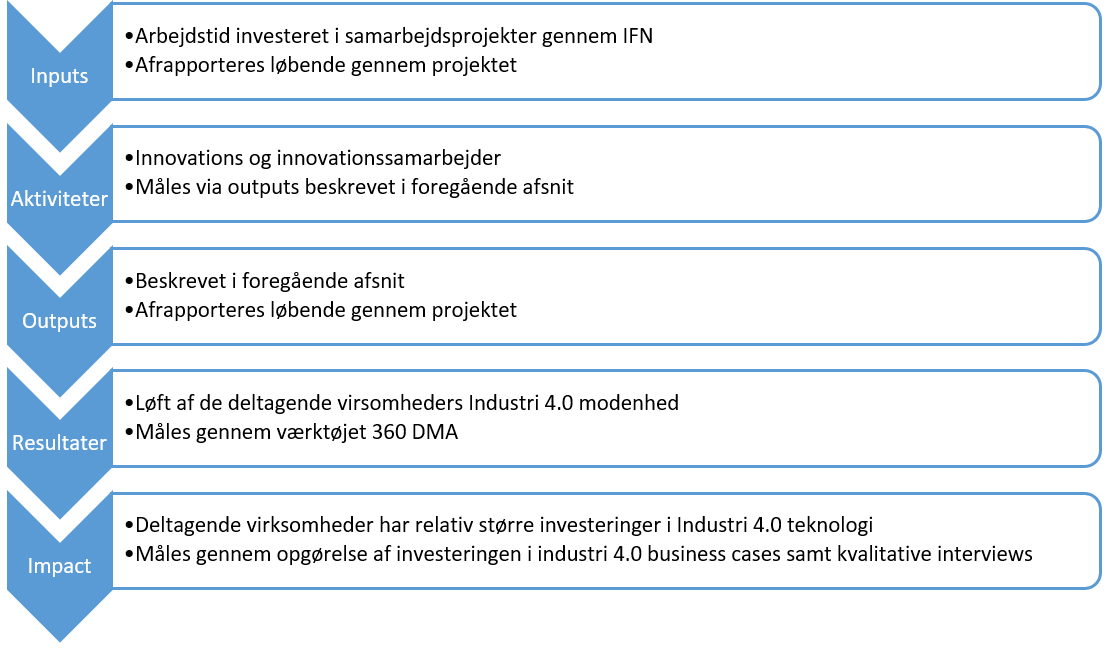Select the Resultater chevron shape
This screenshot has width=1107, height=660.
(x=59, y=443)
